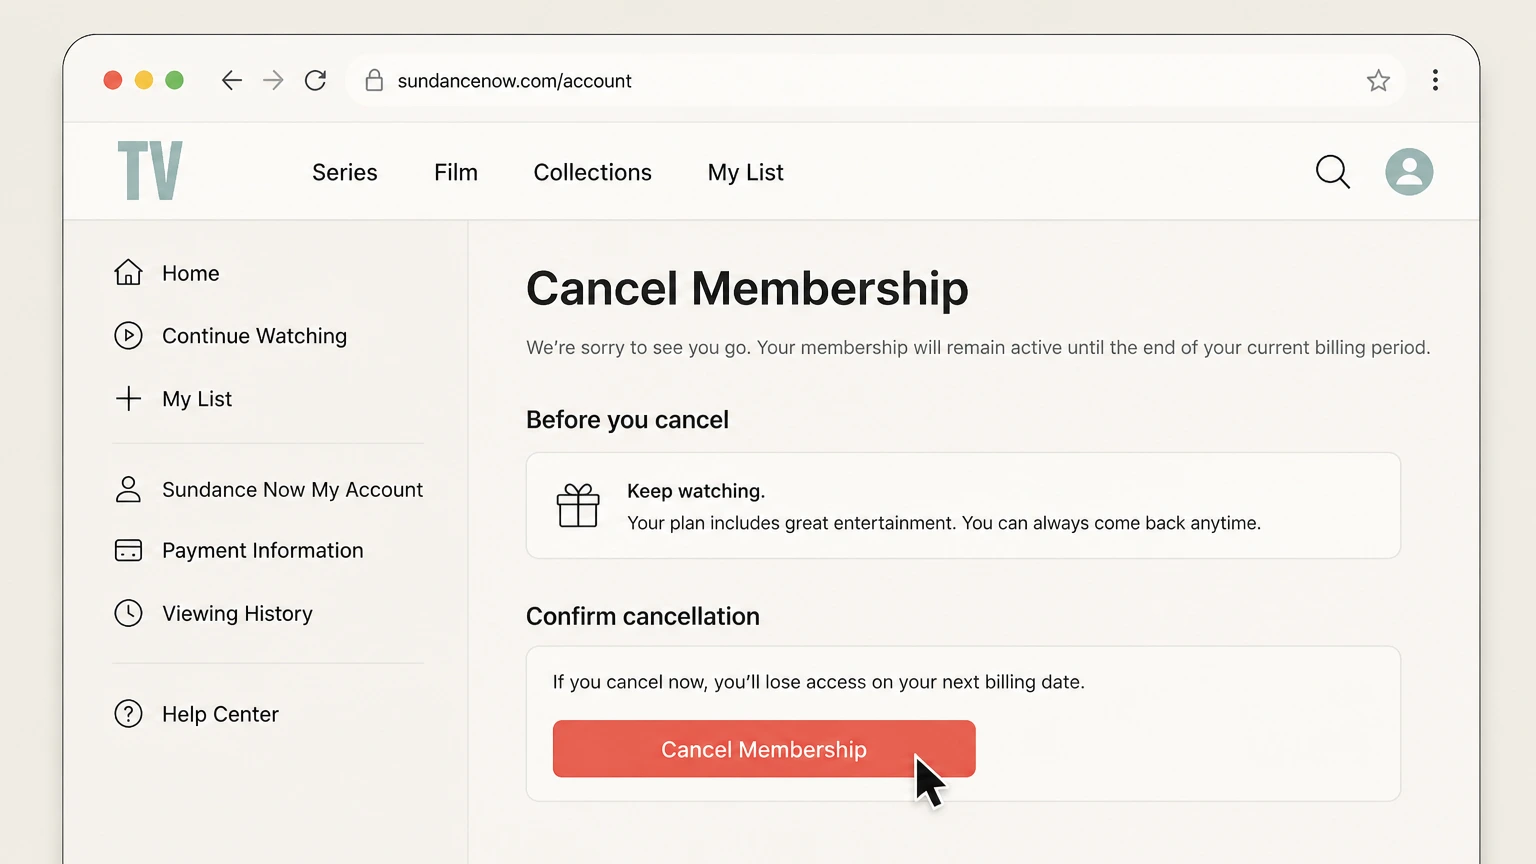Open the Help Center link
The width and height of the screenshot is (1536, 864).
220,714
